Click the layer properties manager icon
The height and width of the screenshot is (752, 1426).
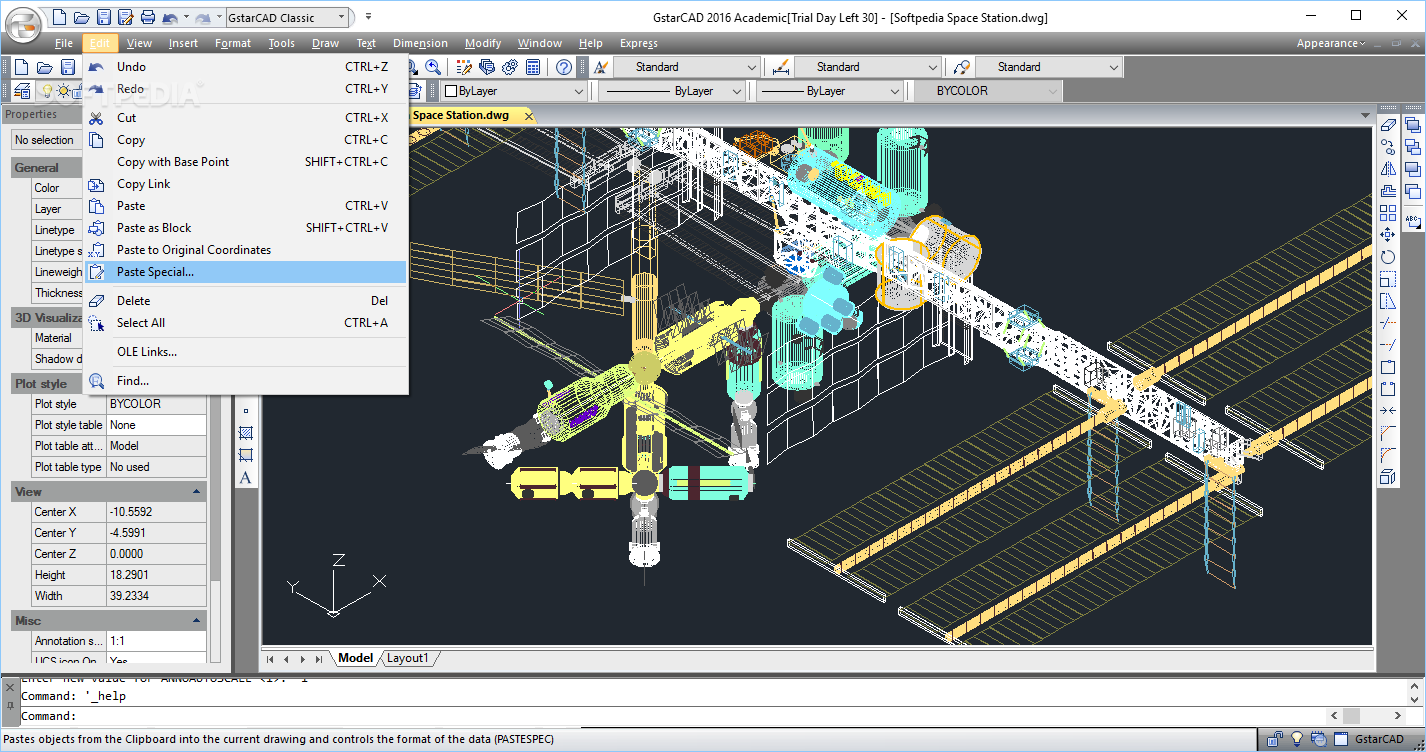[22, 91]
